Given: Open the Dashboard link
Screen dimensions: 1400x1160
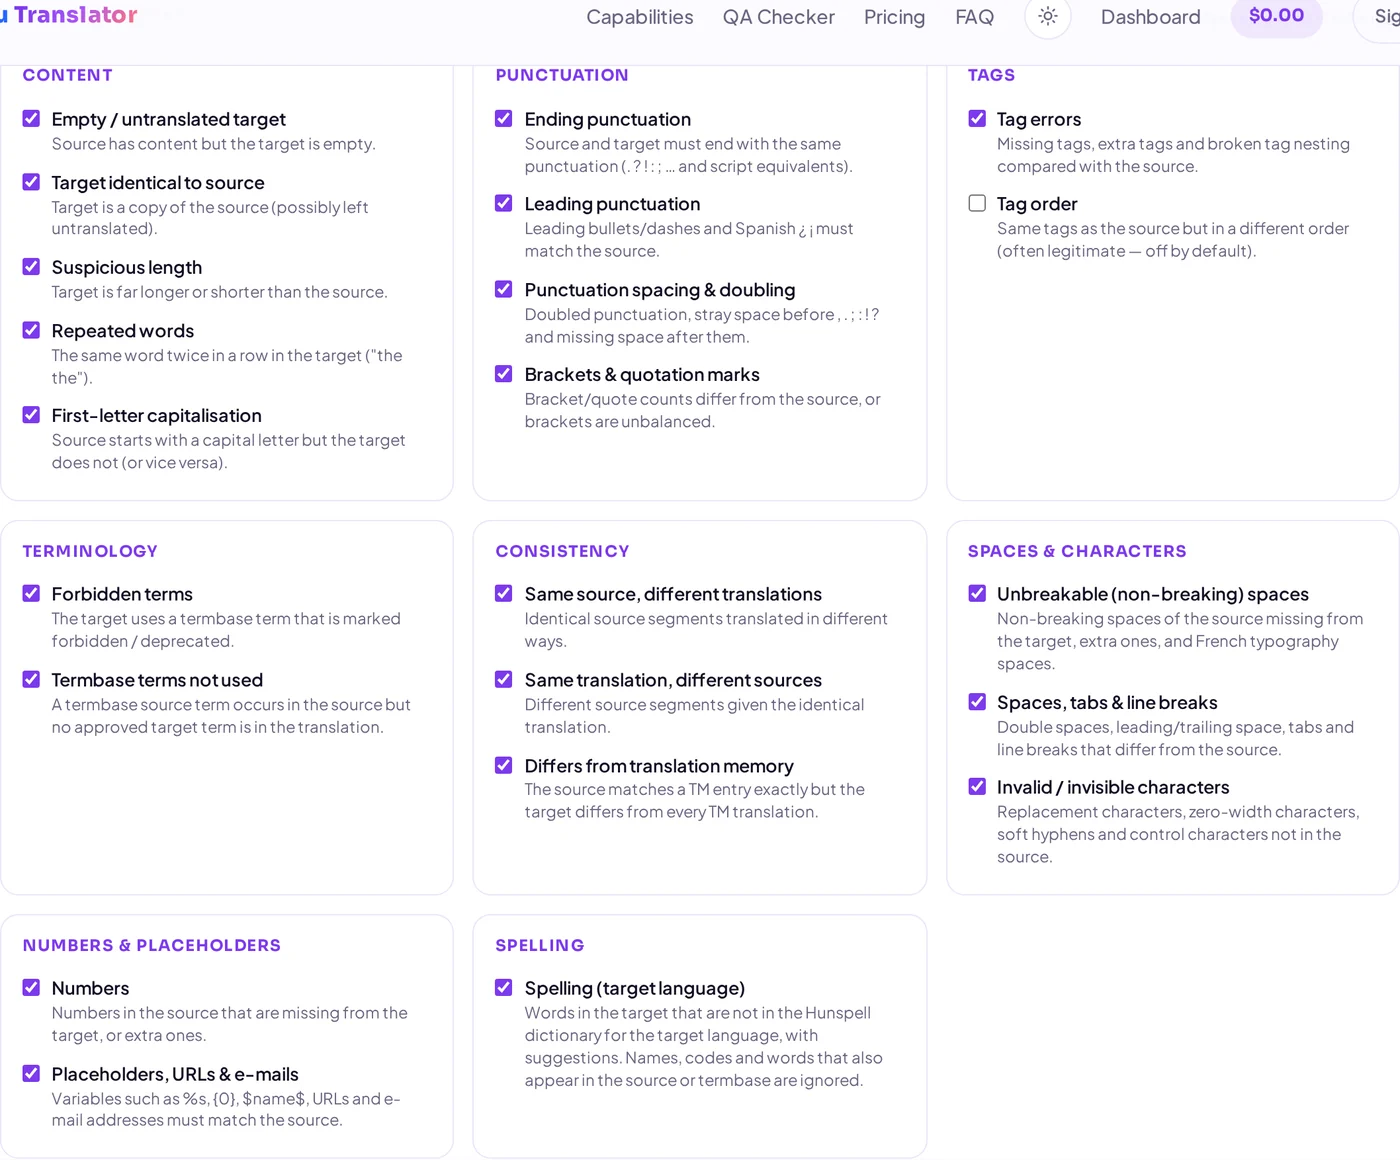Looking at the screenshot, I should [1151, 17].
